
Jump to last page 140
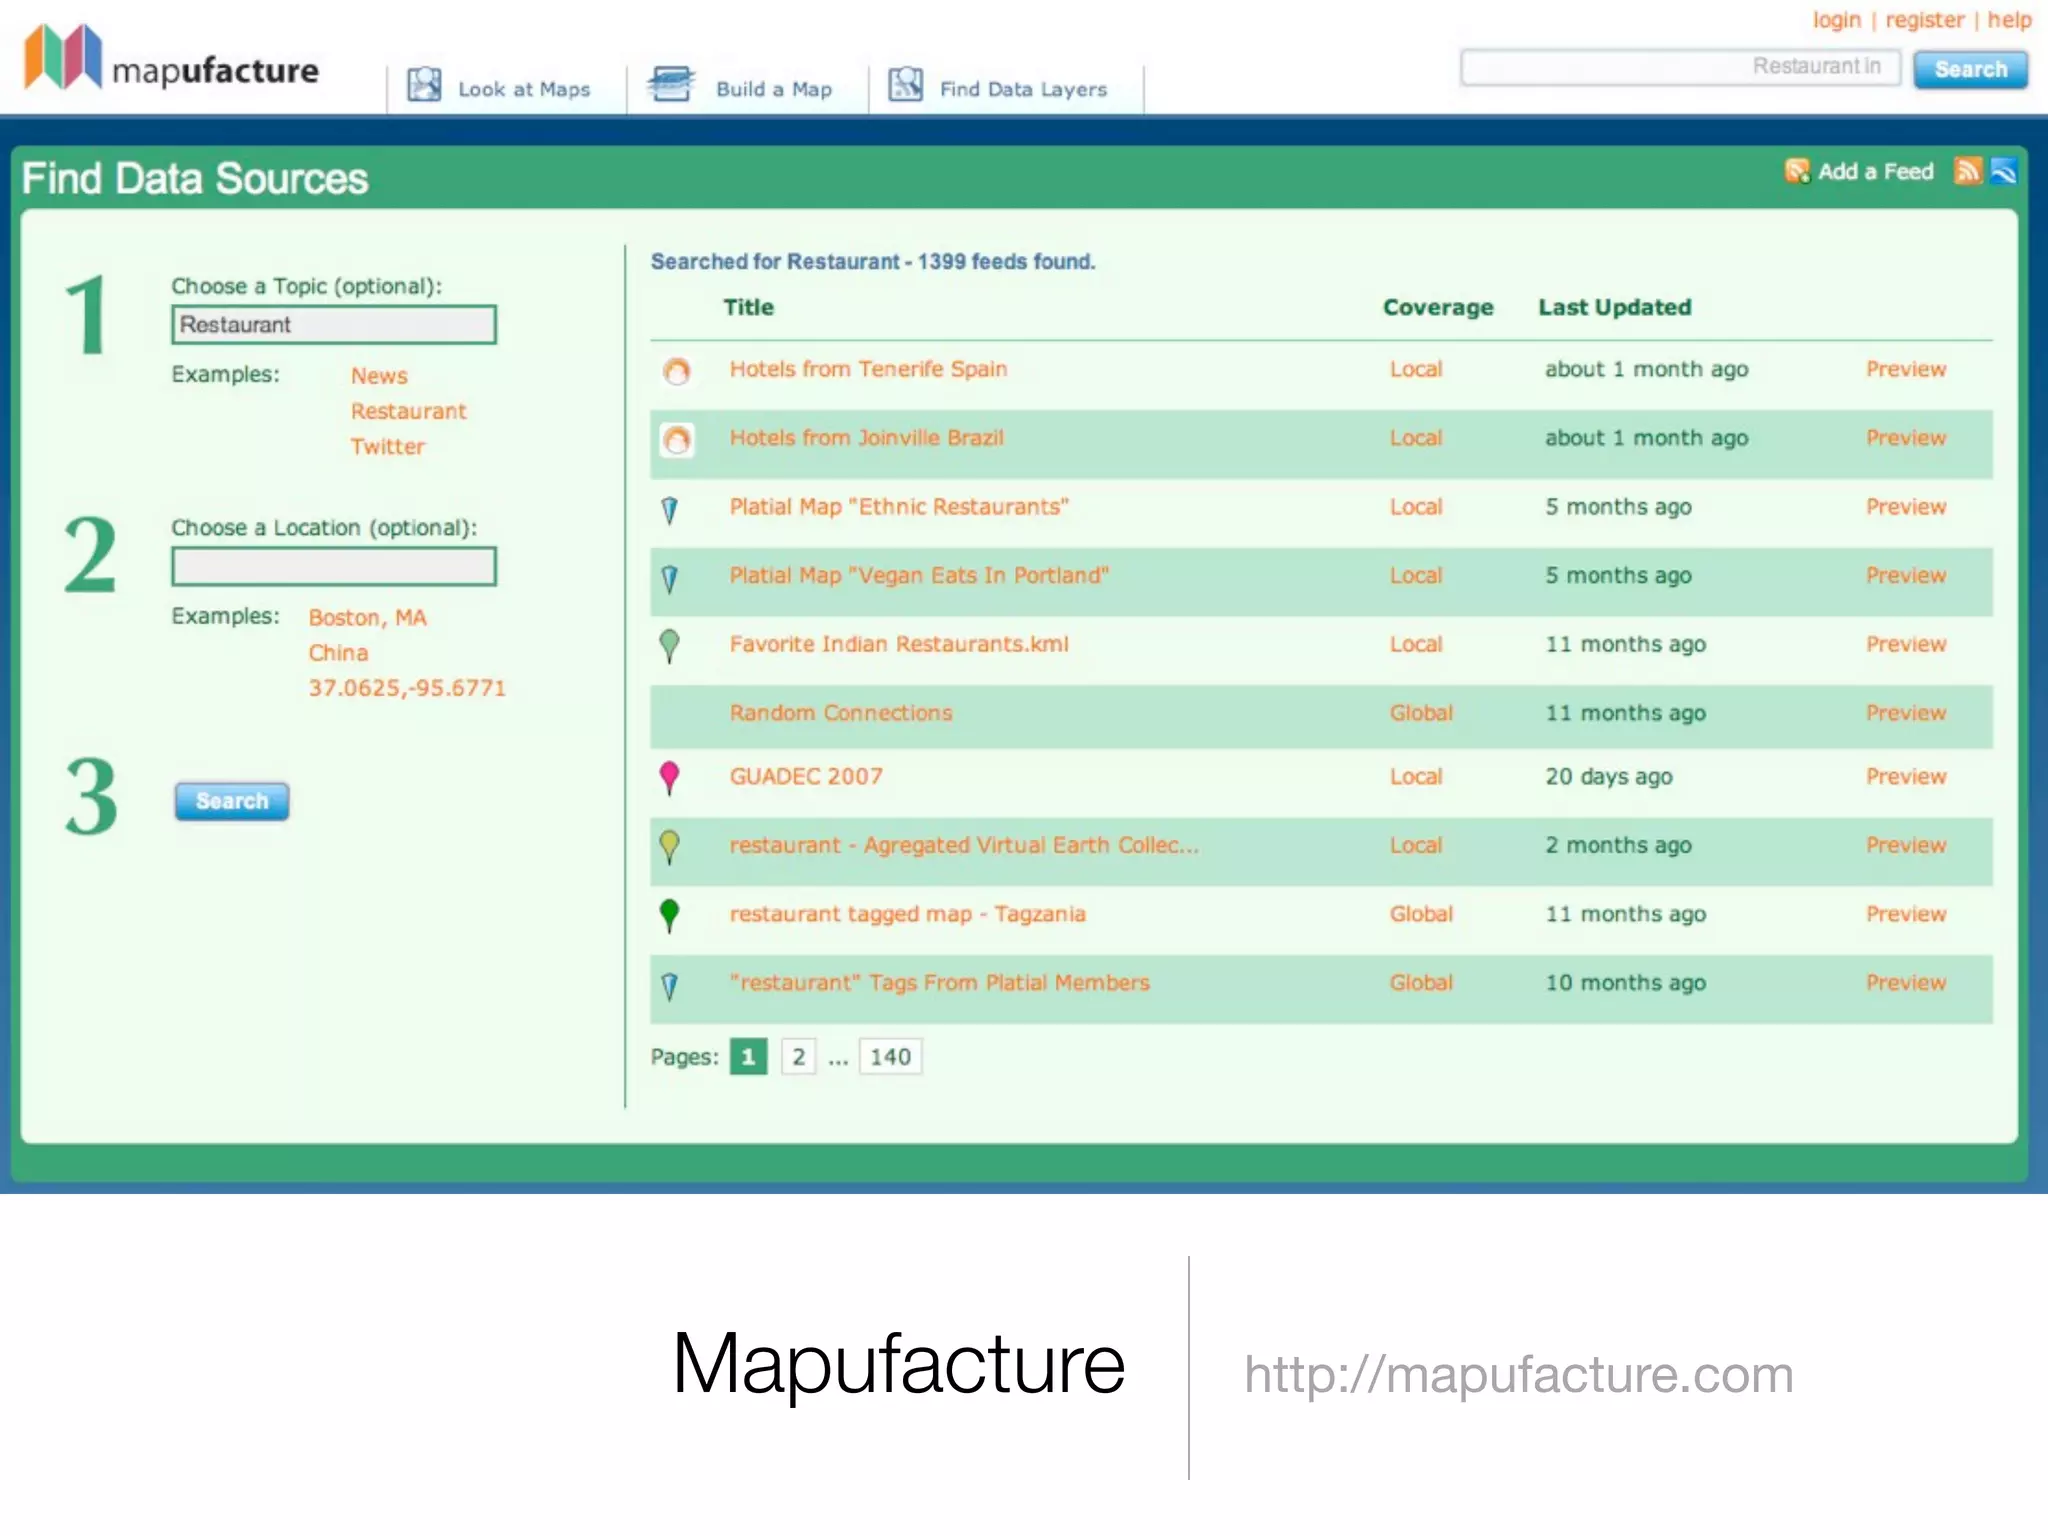(x=890, y=1057)
